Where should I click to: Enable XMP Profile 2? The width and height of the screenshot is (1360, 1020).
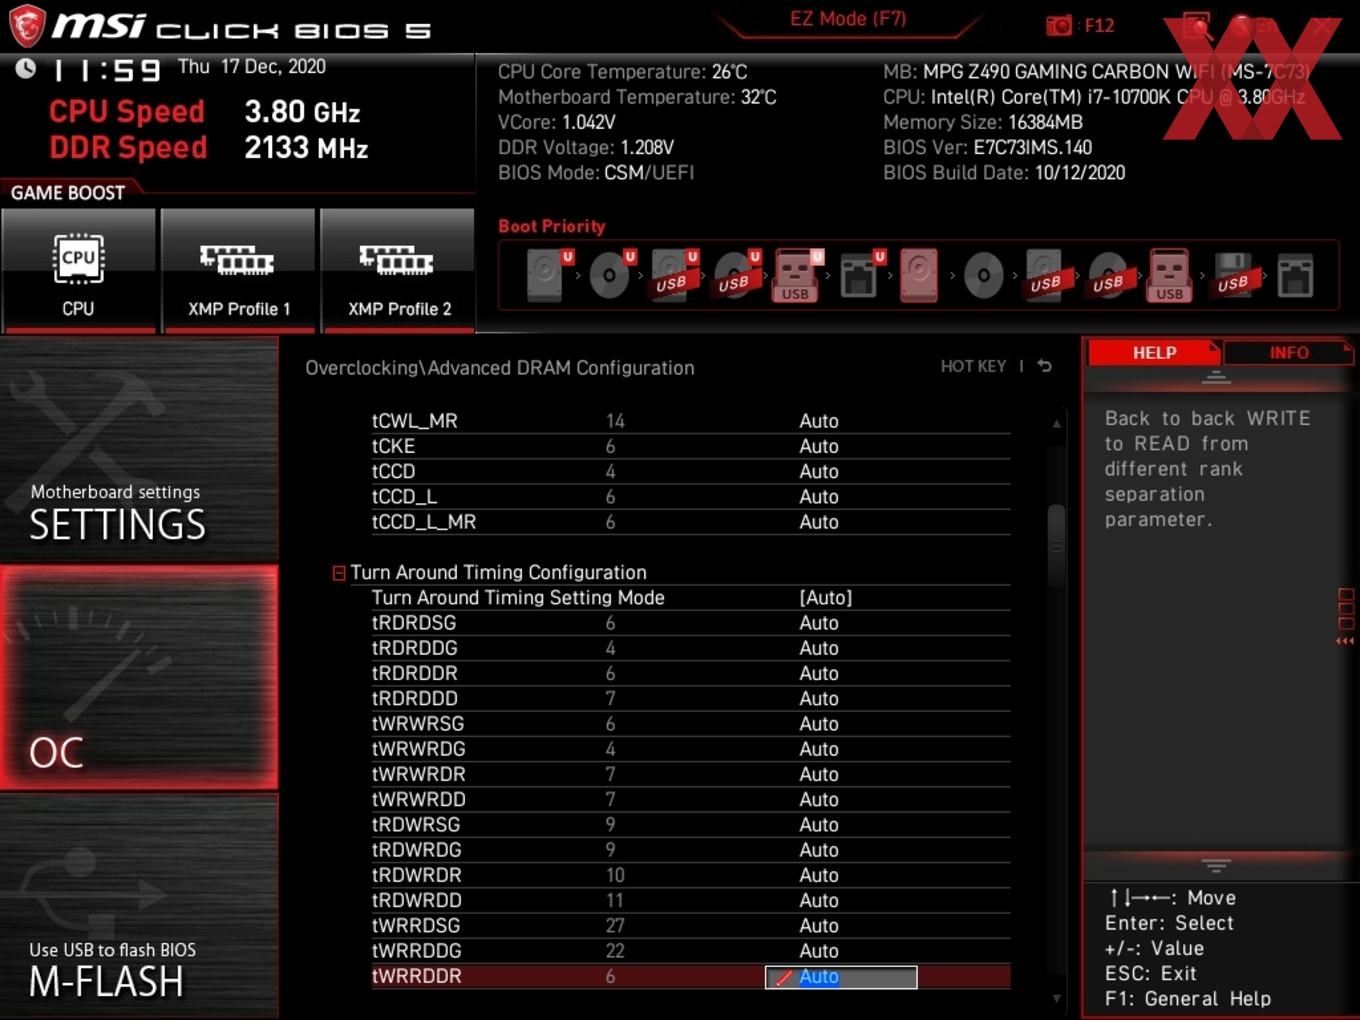click(x=398, y=270)
